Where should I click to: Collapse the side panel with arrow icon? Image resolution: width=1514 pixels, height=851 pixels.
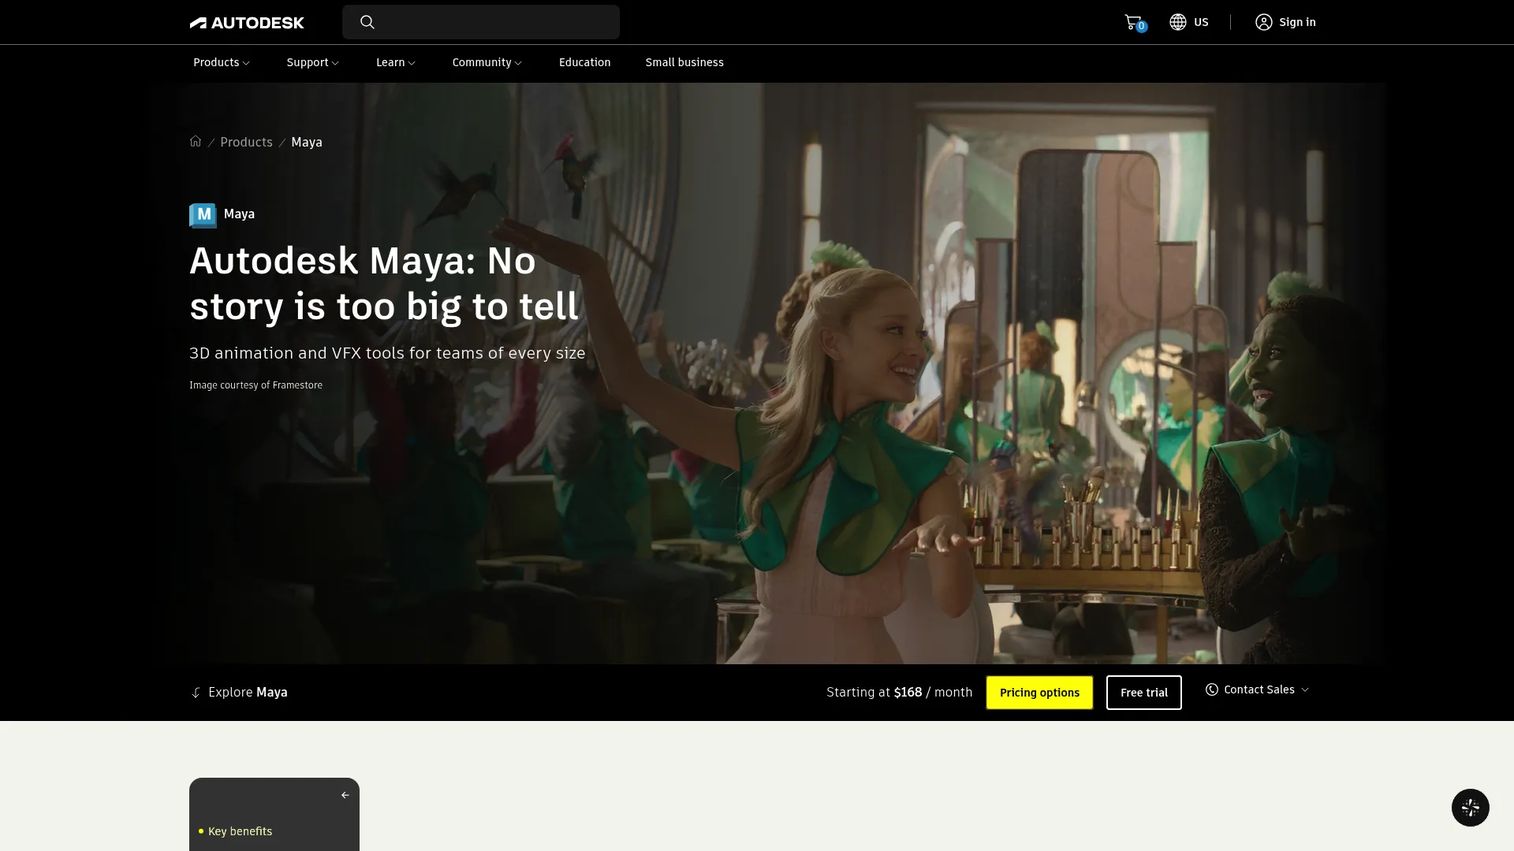click(345, 795)
